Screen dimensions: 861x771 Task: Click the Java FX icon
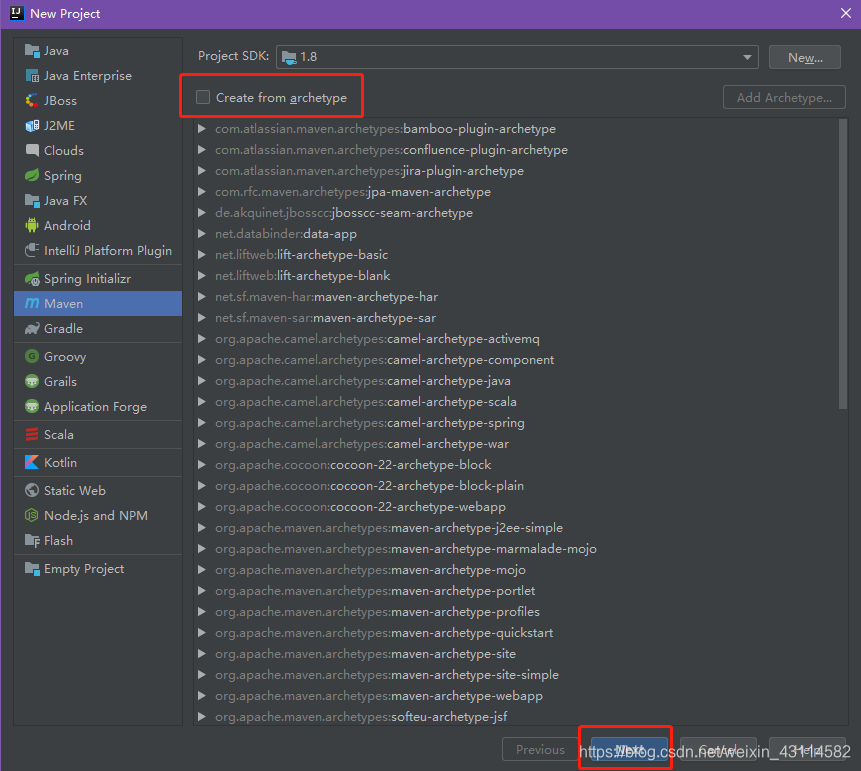tap(32, 200)
